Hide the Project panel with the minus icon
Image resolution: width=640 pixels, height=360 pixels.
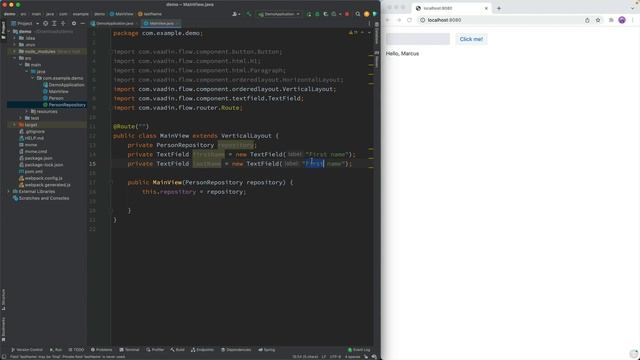tap(82, 24)
